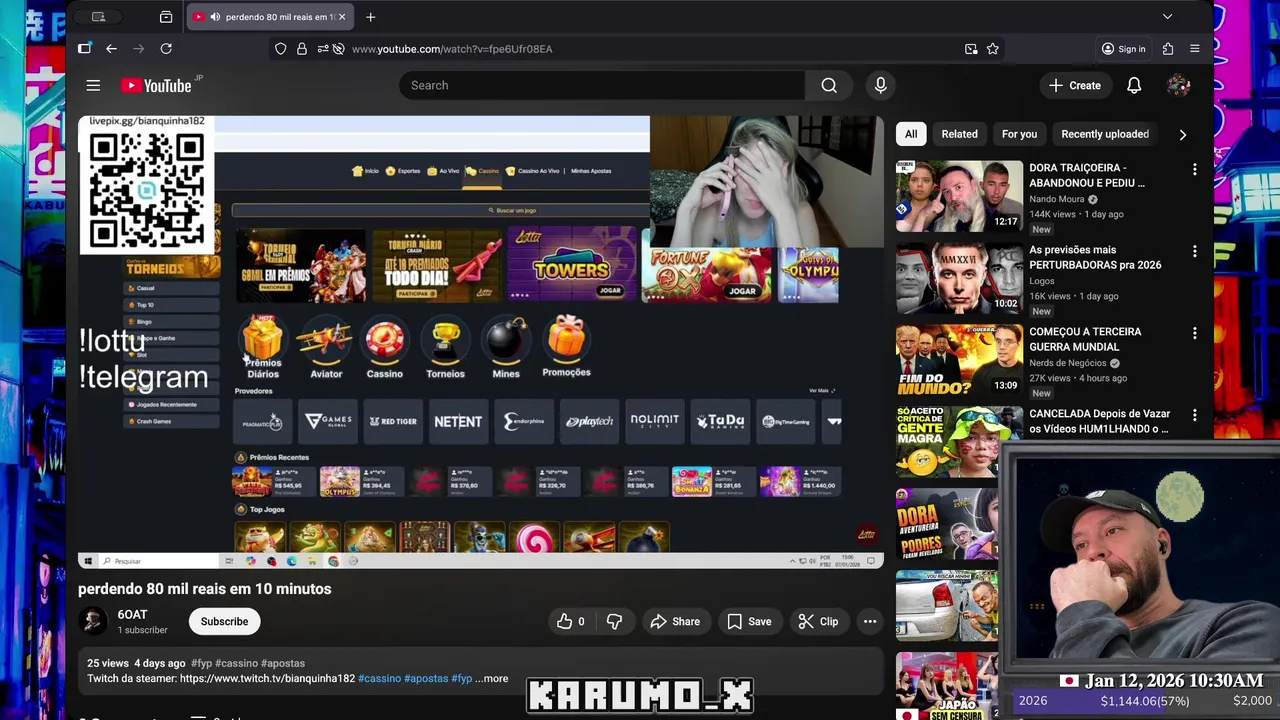Open YouTube notifications bell
The image size is (1280, 720).
tap(1134, 86)
